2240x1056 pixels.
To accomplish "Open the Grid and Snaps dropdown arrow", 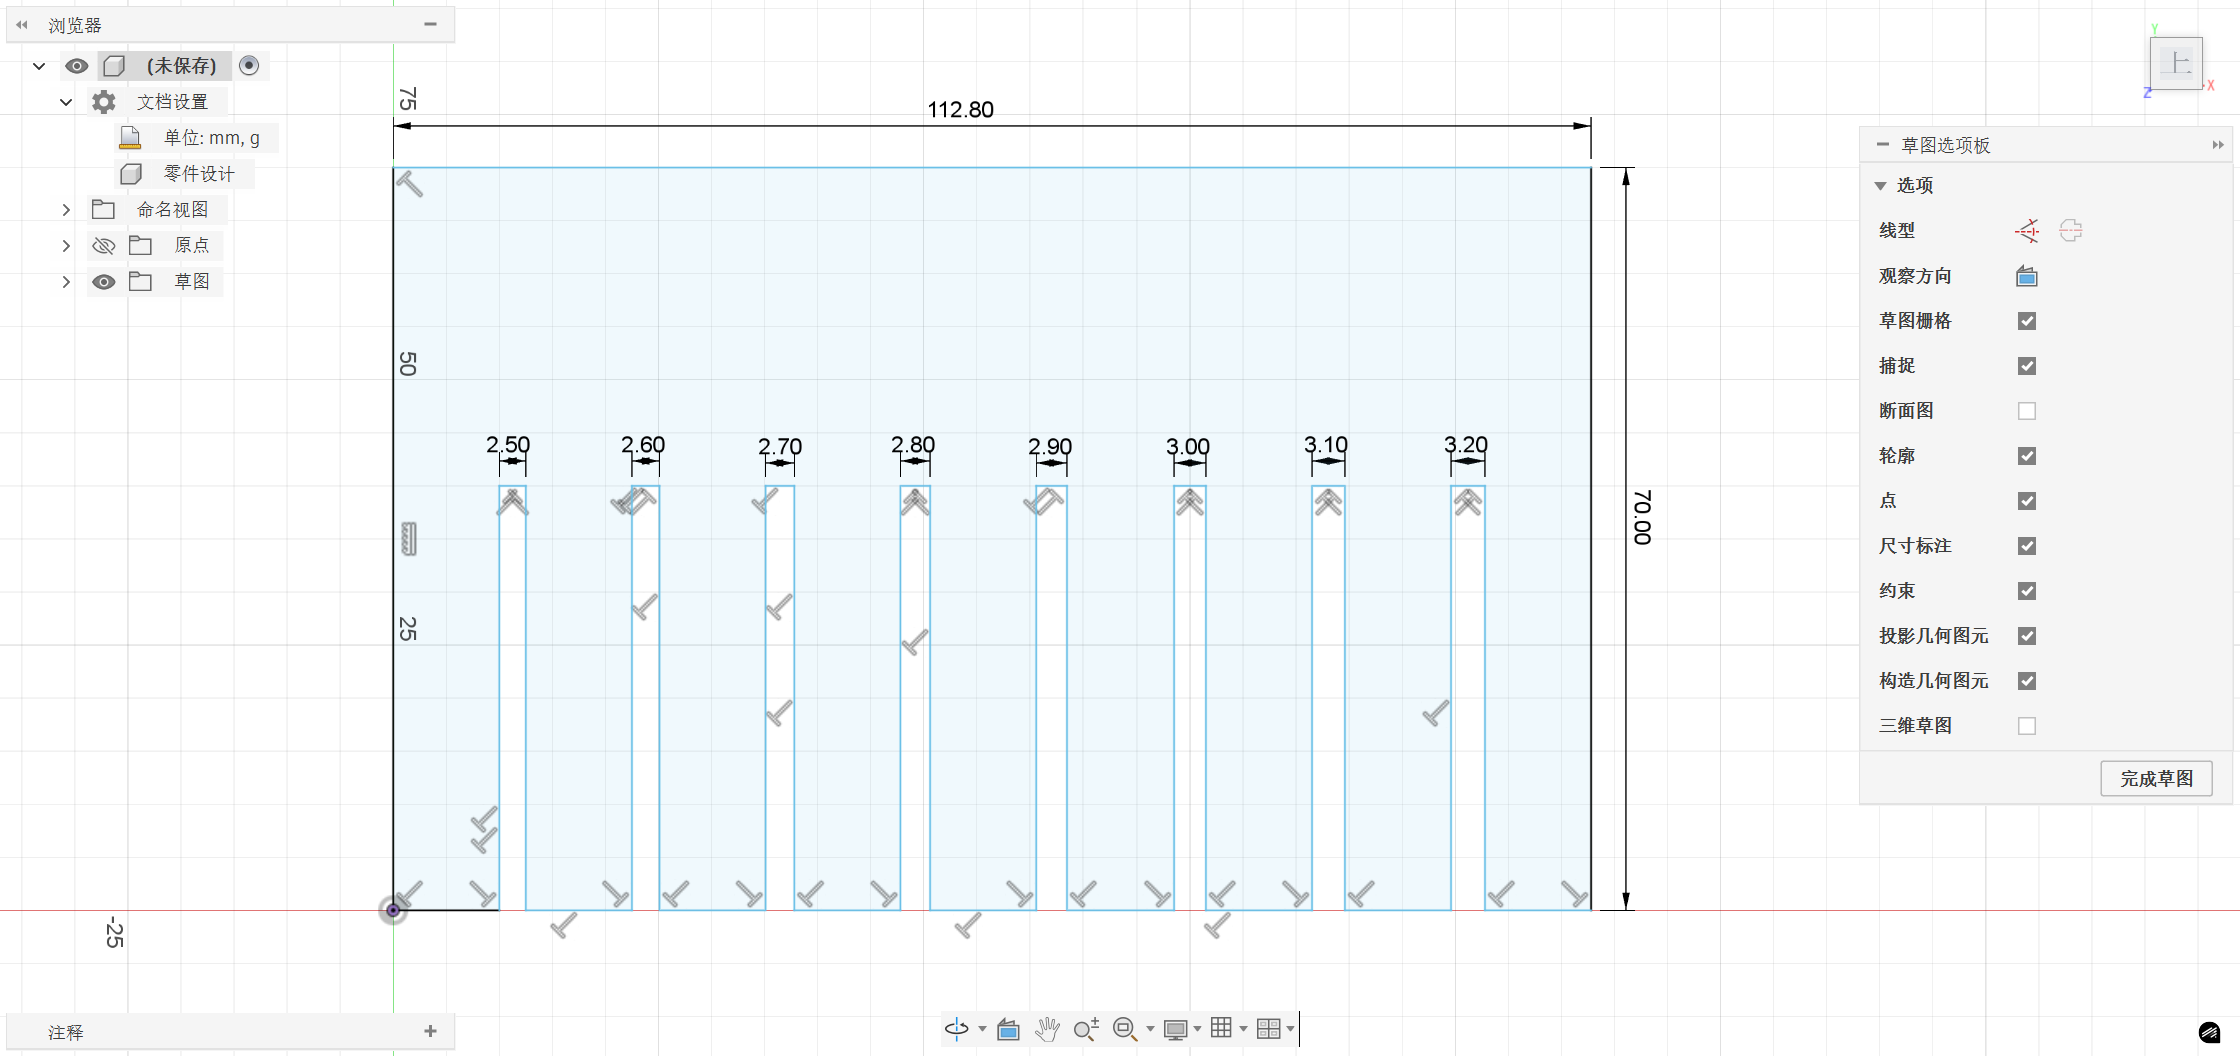I will click(1243, 1029).
